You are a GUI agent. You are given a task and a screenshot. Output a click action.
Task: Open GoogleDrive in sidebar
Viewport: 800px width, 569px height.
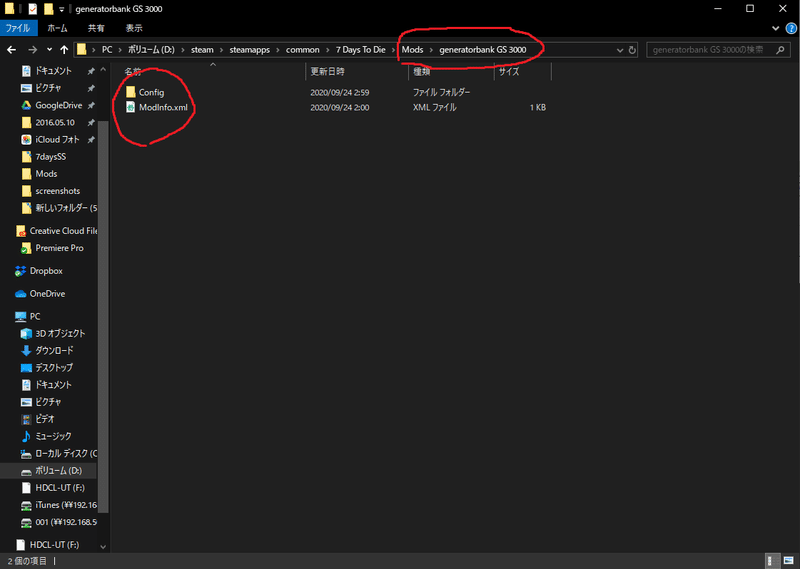pos(58,105)
